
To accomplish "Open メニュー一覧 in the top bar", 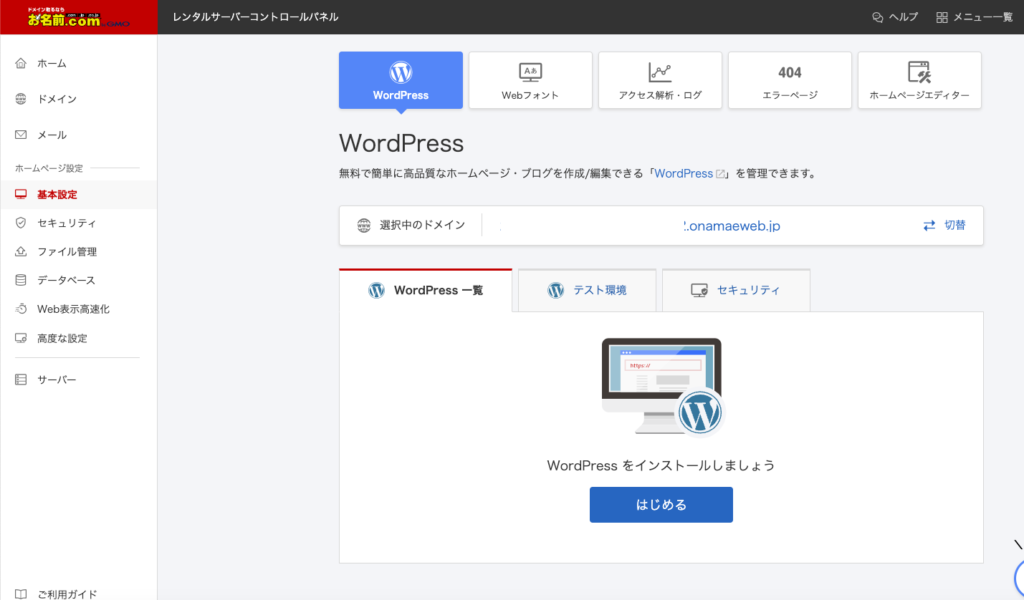I will pyautogui.click(x=974, y=18).
